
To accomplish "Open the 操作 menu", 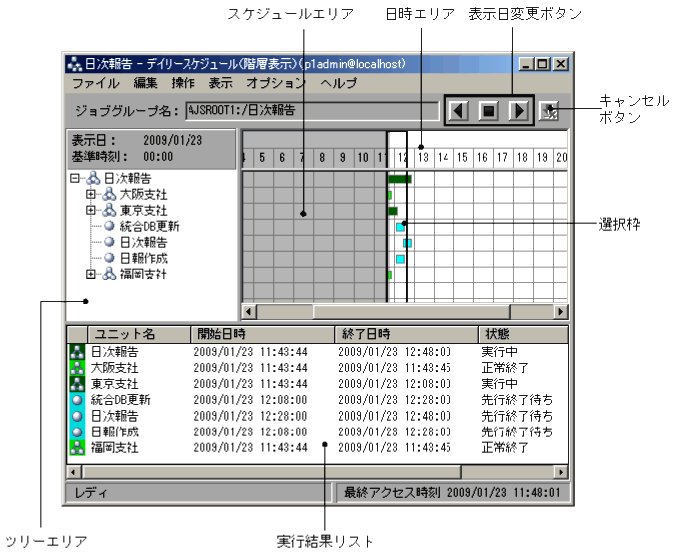I will point(183,83).
